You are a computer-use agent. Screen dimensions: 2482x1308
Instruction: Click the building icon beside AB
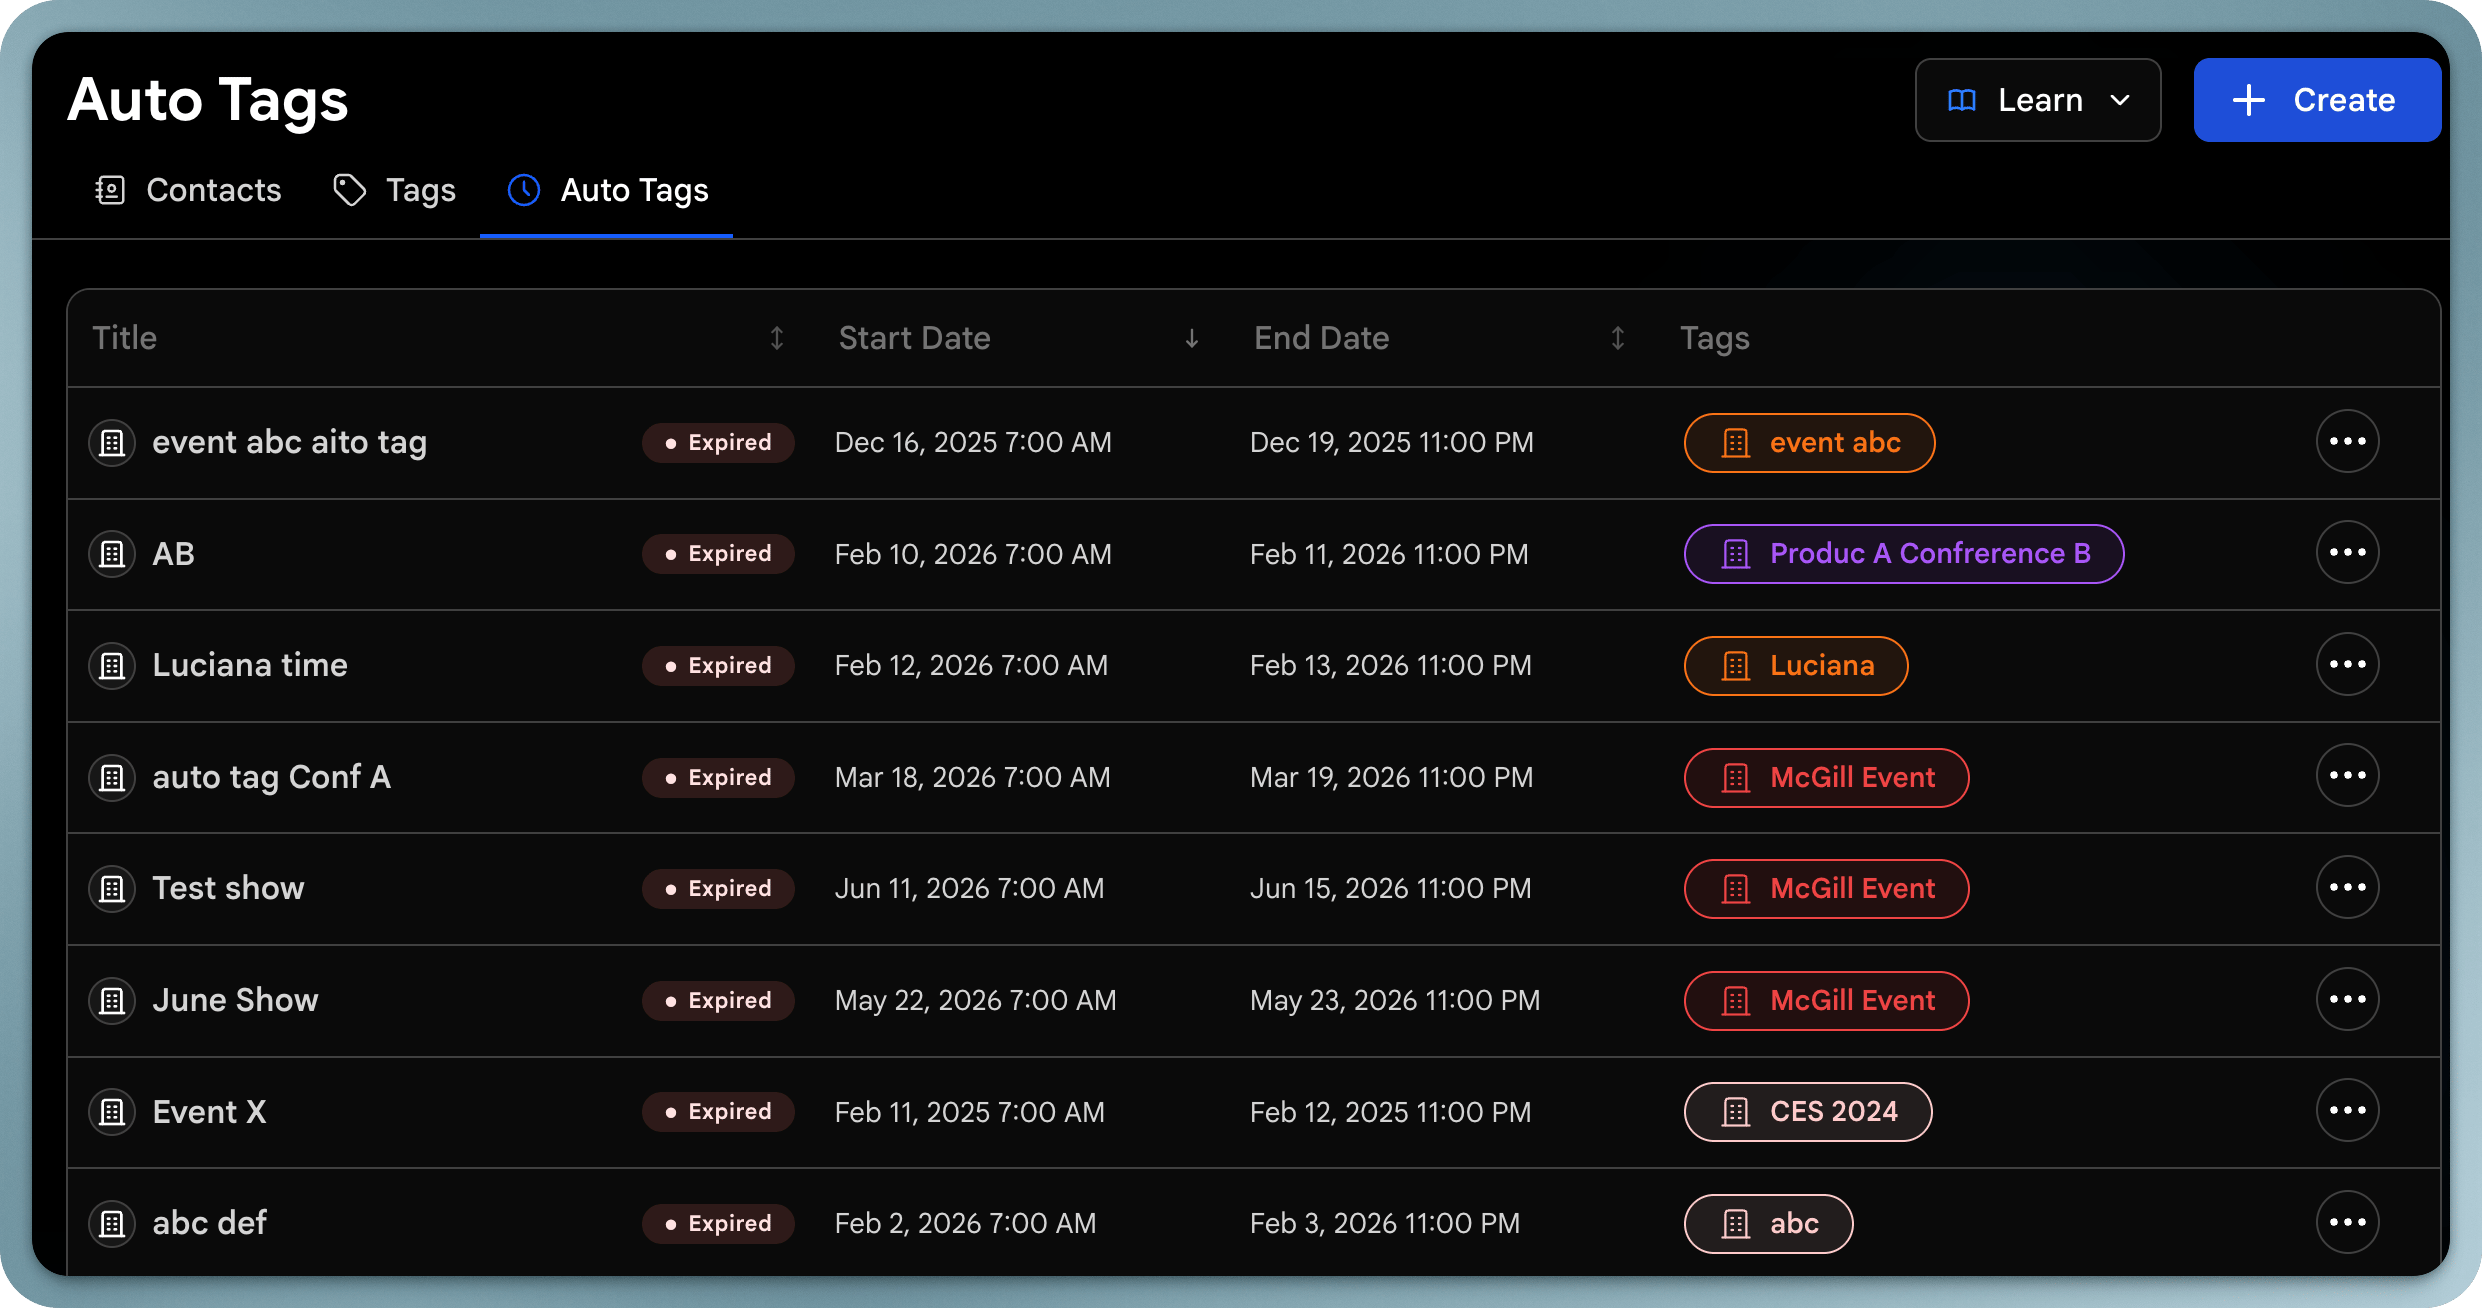click(x=112, y=554)
